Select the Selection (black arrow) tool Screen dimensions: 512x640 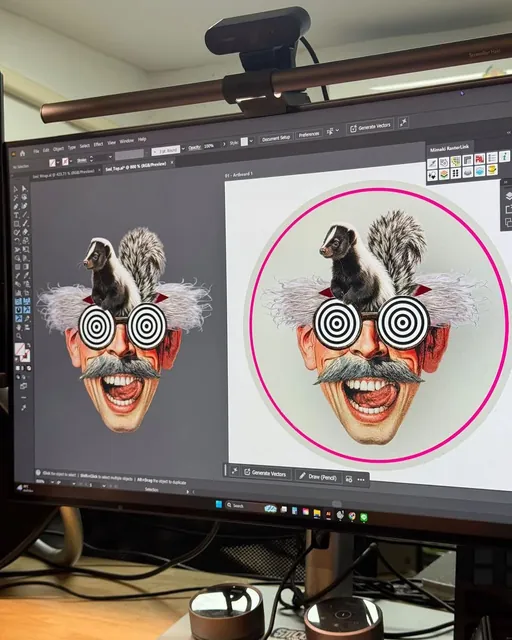pyautogui.click(x=16, y=189)
